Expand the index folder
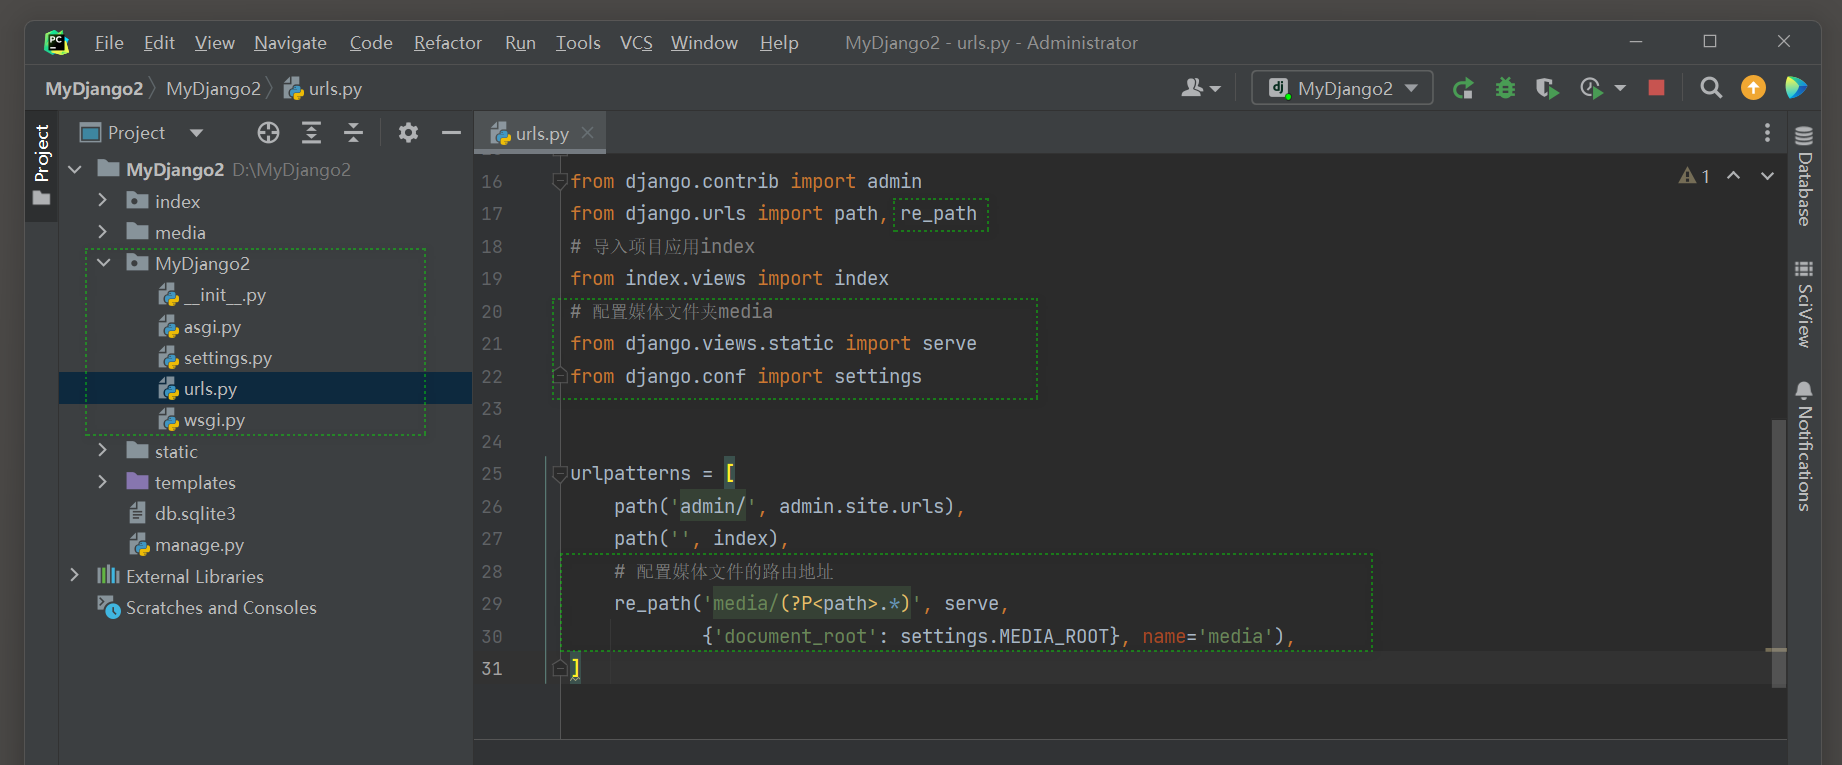 [103, 201]
